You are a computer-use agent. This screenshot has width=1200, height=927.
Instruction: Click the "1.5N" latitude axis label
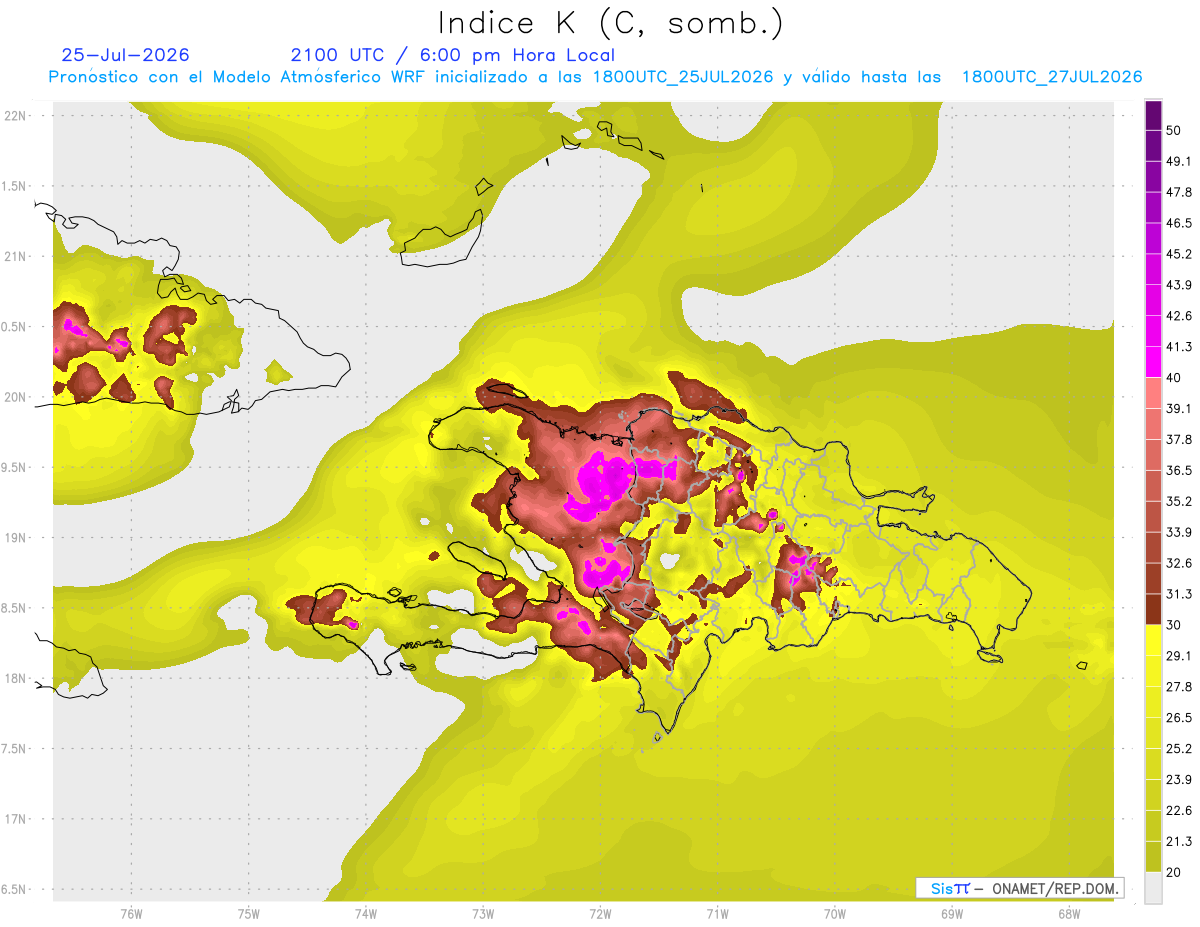(14, 187)
